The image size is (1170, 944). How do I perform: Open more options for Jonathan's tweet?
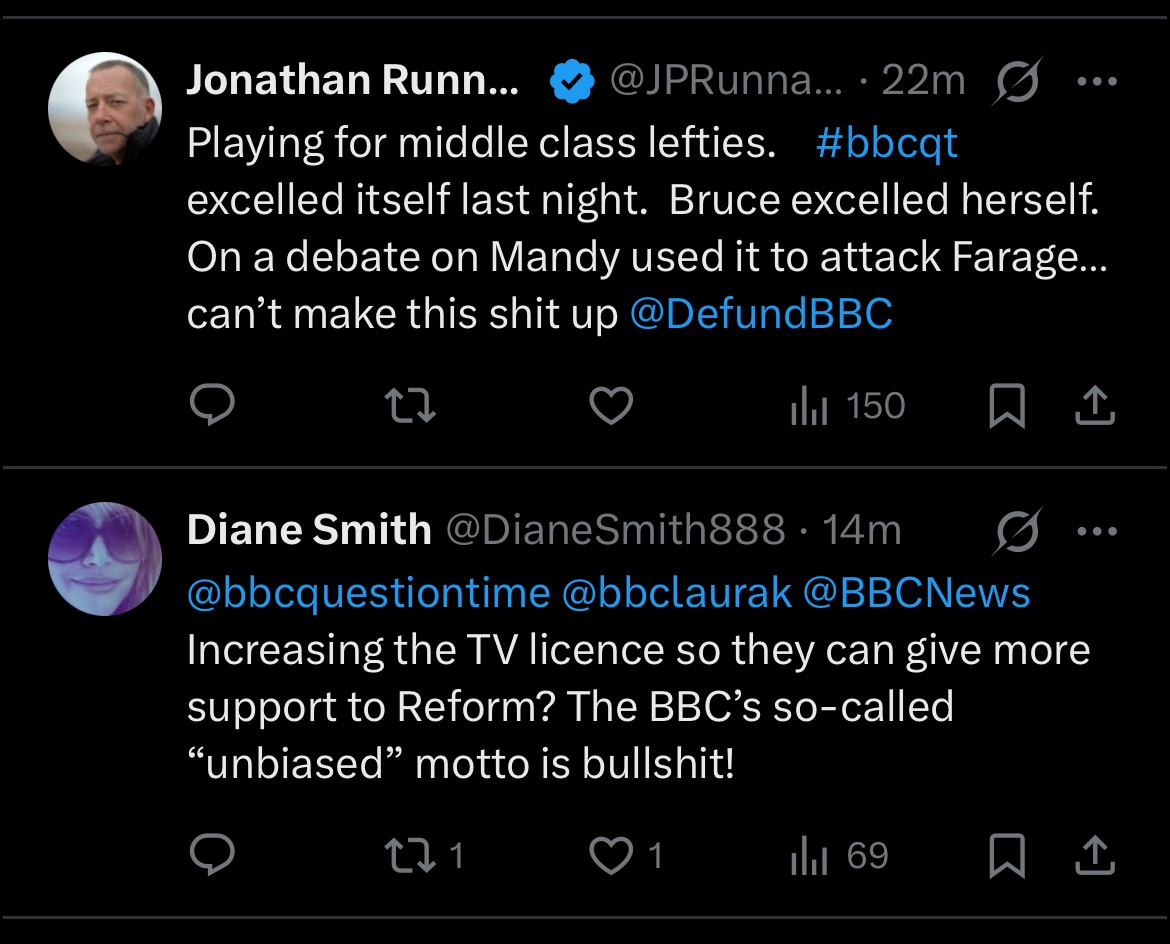click(x=1097, y=81)
